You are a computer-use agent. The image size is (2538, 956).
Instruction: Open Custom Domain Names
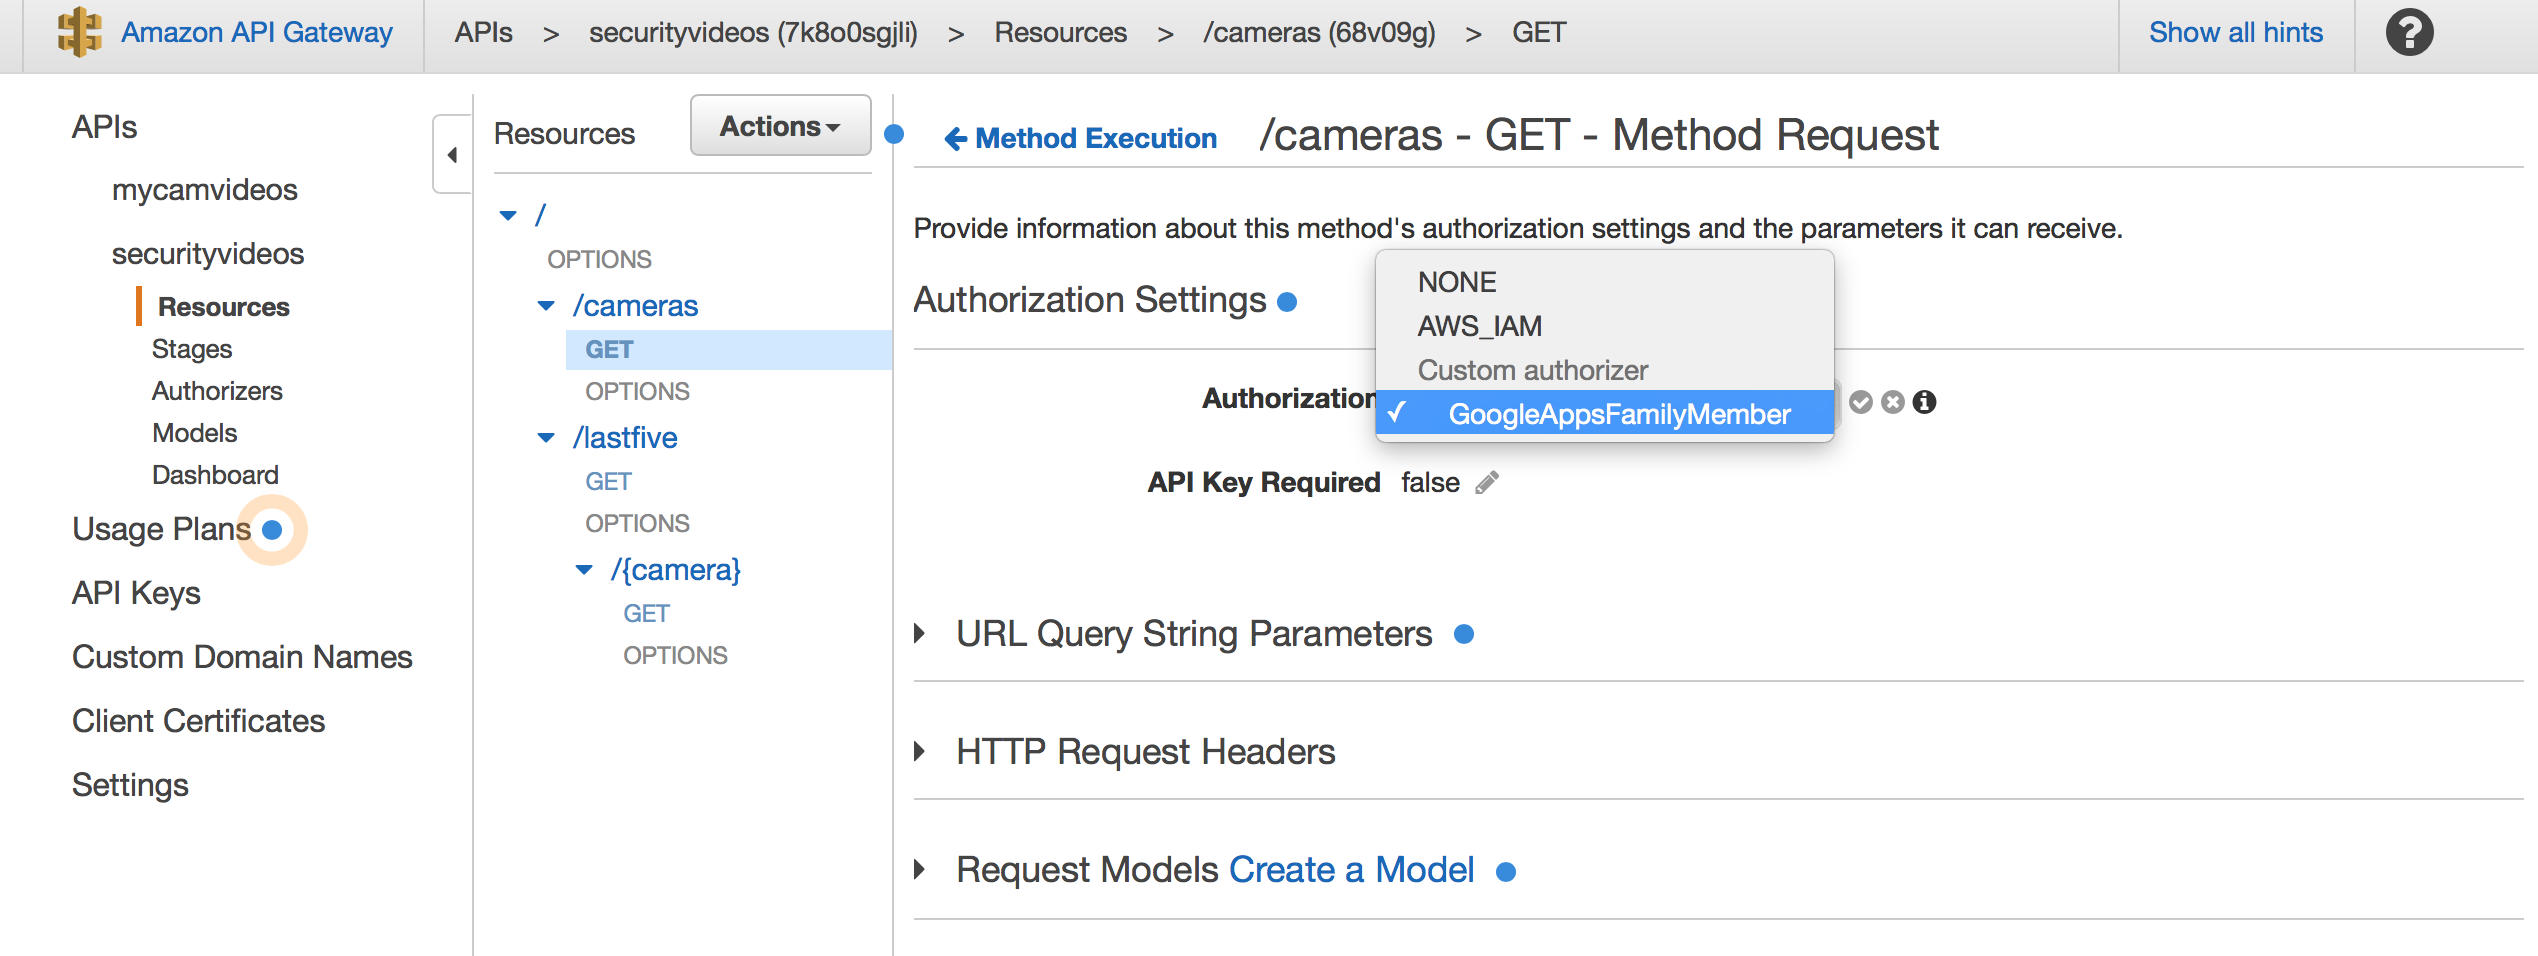pos(242,657)
